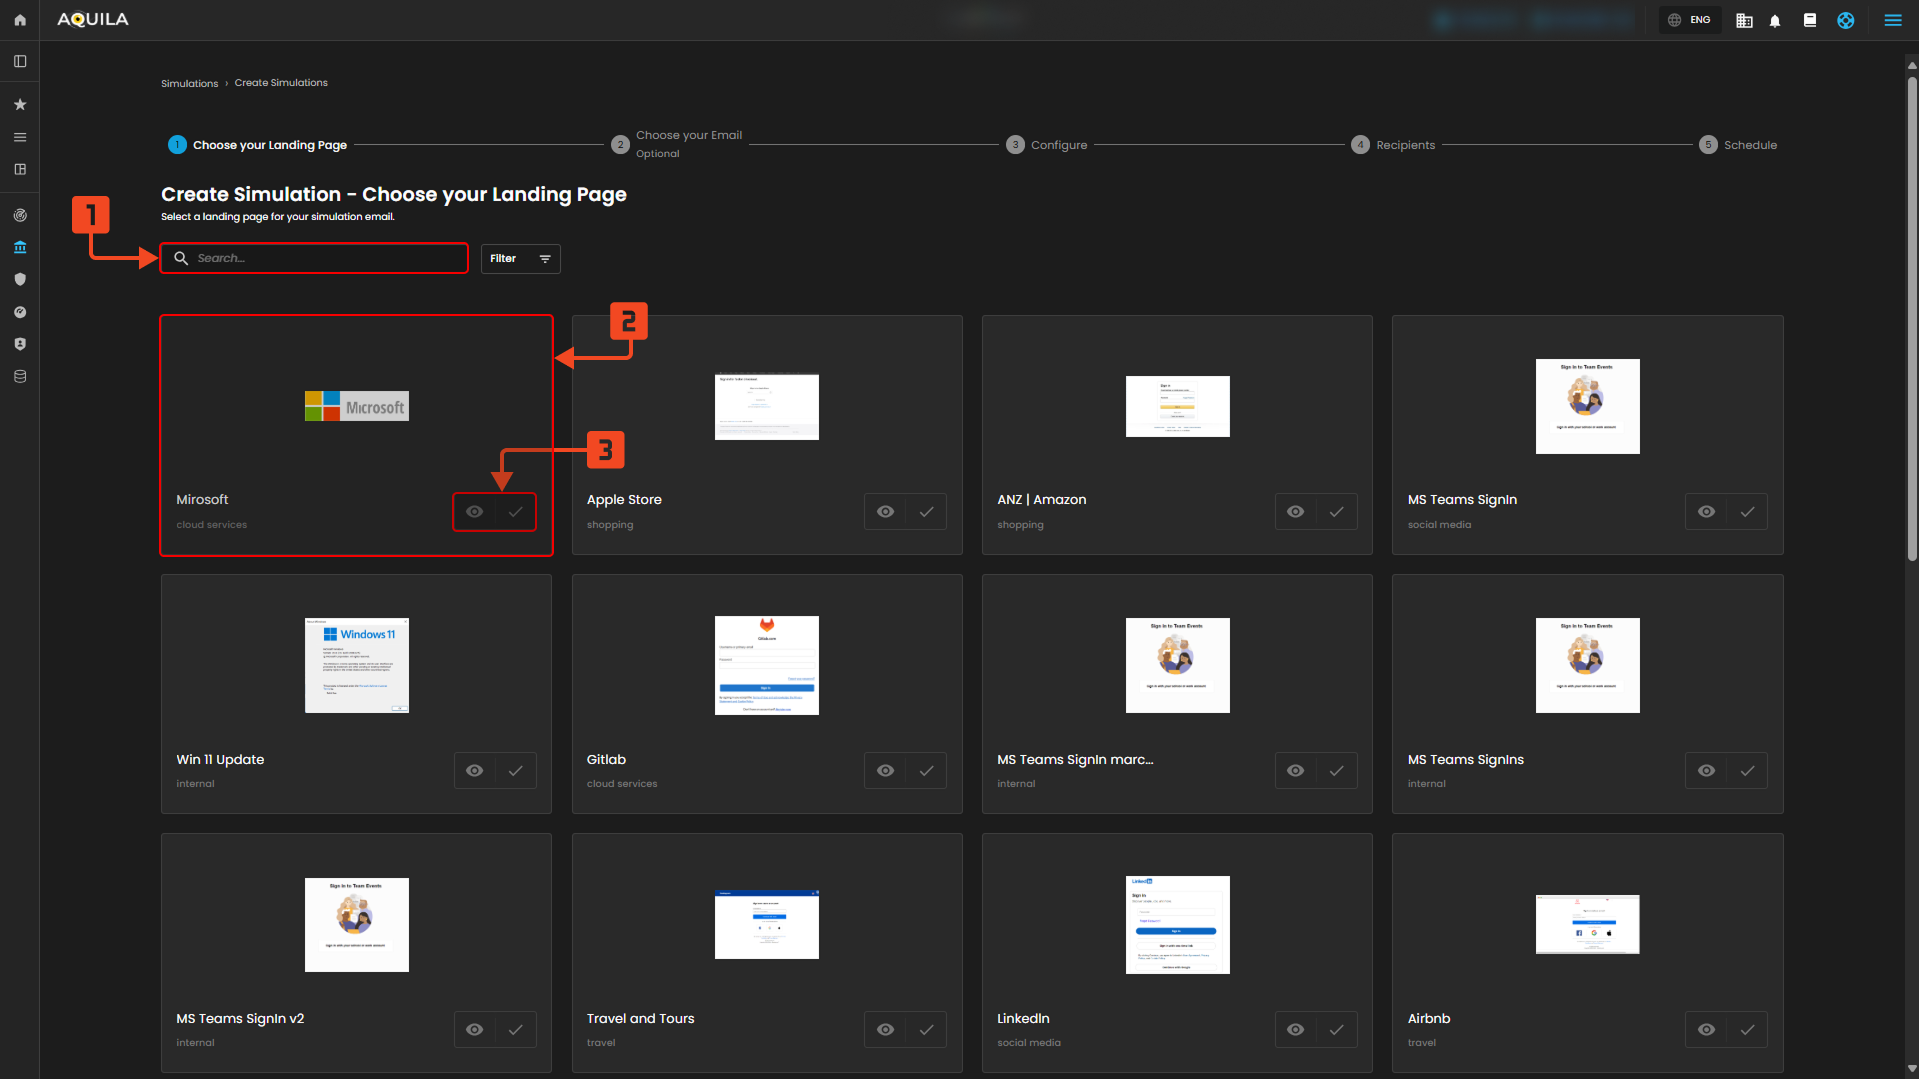Go to the Configure step
Screen dimensions: 1919x1079
1058,145
